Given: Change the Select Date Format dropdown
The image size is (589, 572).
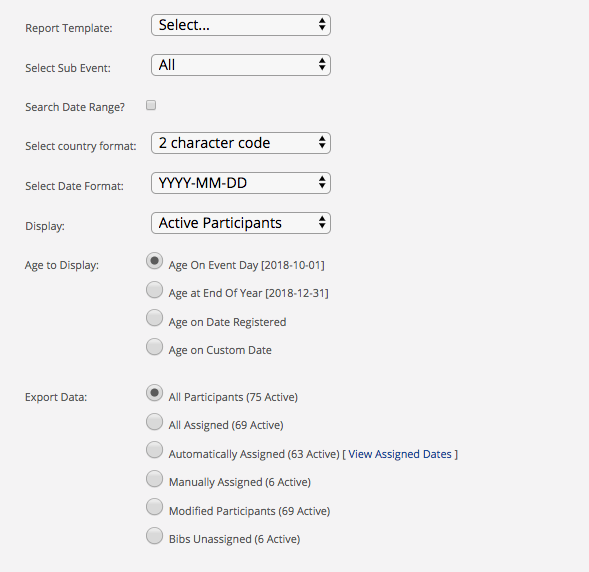Looking at the screenshot, I should [x=241, y=183].
